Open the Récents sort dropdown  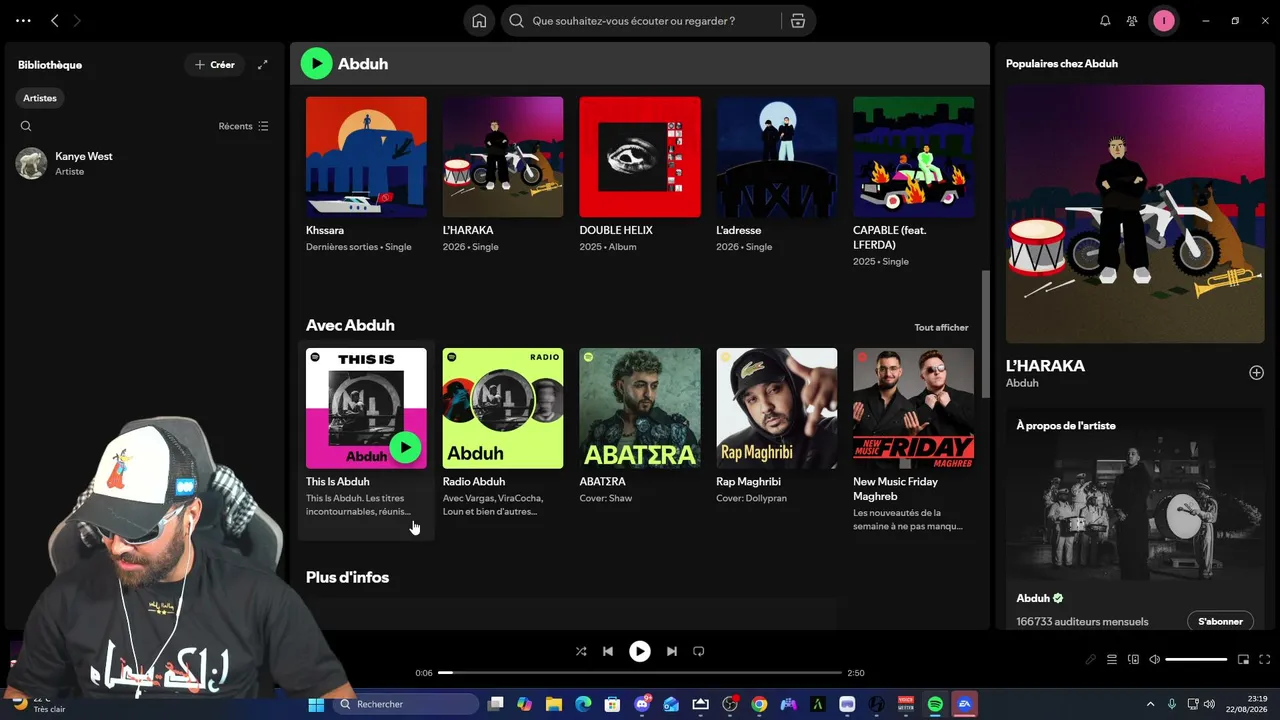coord(243,126)
